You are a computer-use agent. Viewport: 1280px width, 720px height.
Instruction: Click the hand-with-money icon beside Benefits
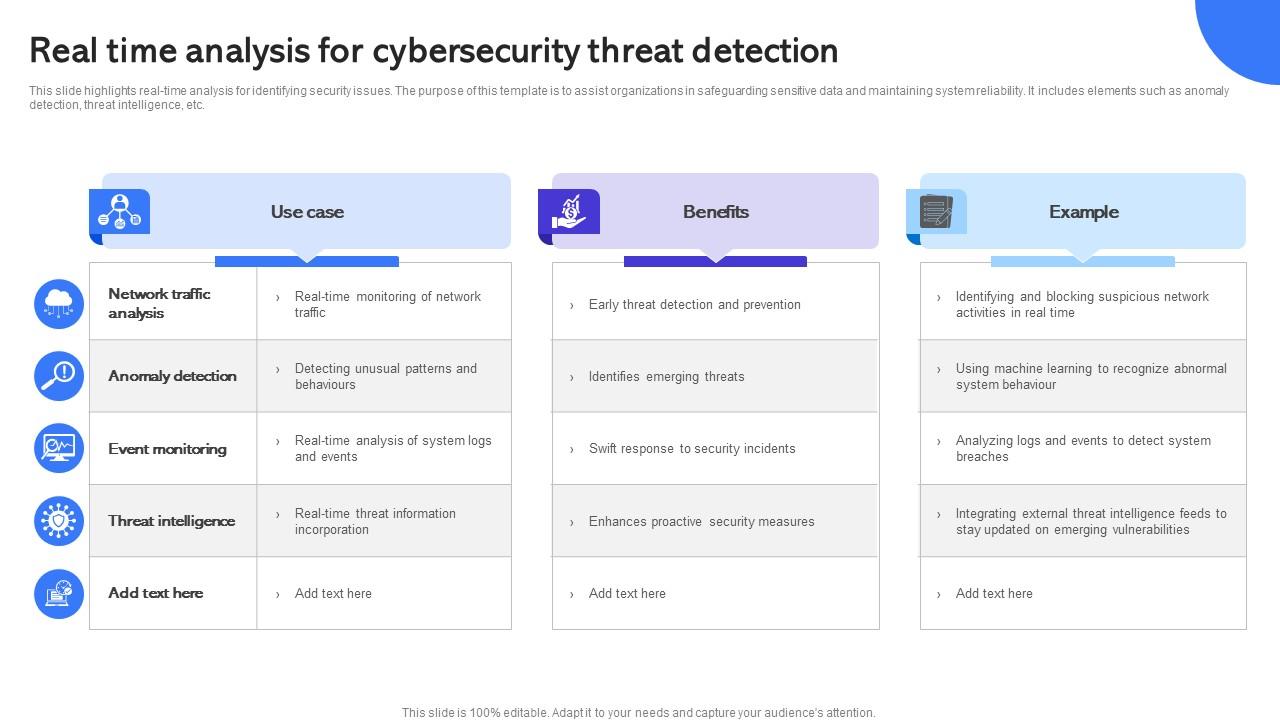click(x=569, y=212)
